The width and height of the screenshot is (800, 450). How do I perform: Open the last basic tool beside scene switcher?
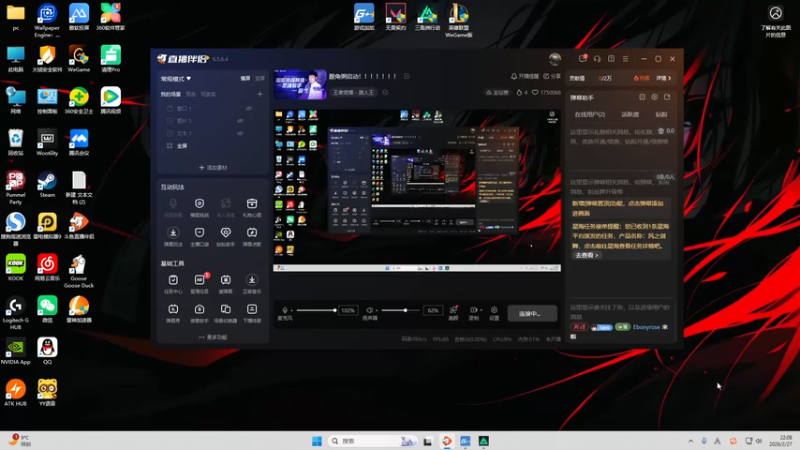coord(252,313)
